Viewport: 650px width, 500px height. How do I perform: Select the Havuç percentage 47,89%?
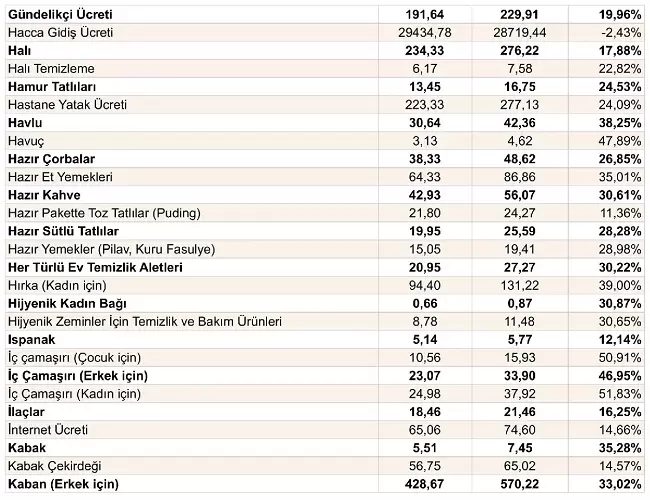pos(620,141)
